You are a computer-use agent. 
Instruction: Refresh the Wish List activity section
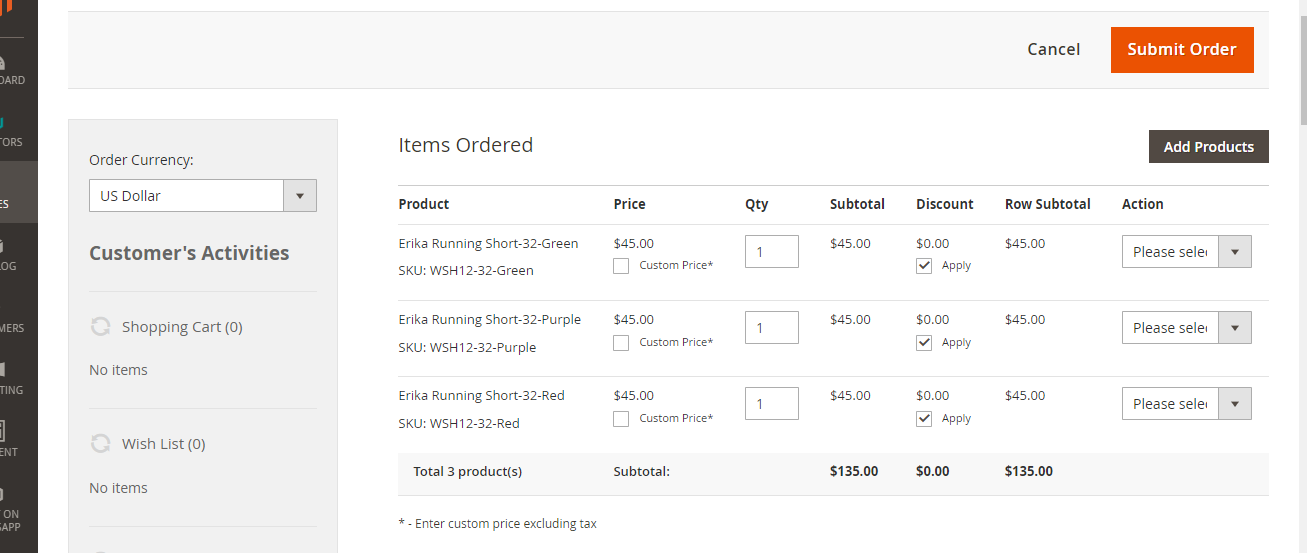tap(100, 443)
